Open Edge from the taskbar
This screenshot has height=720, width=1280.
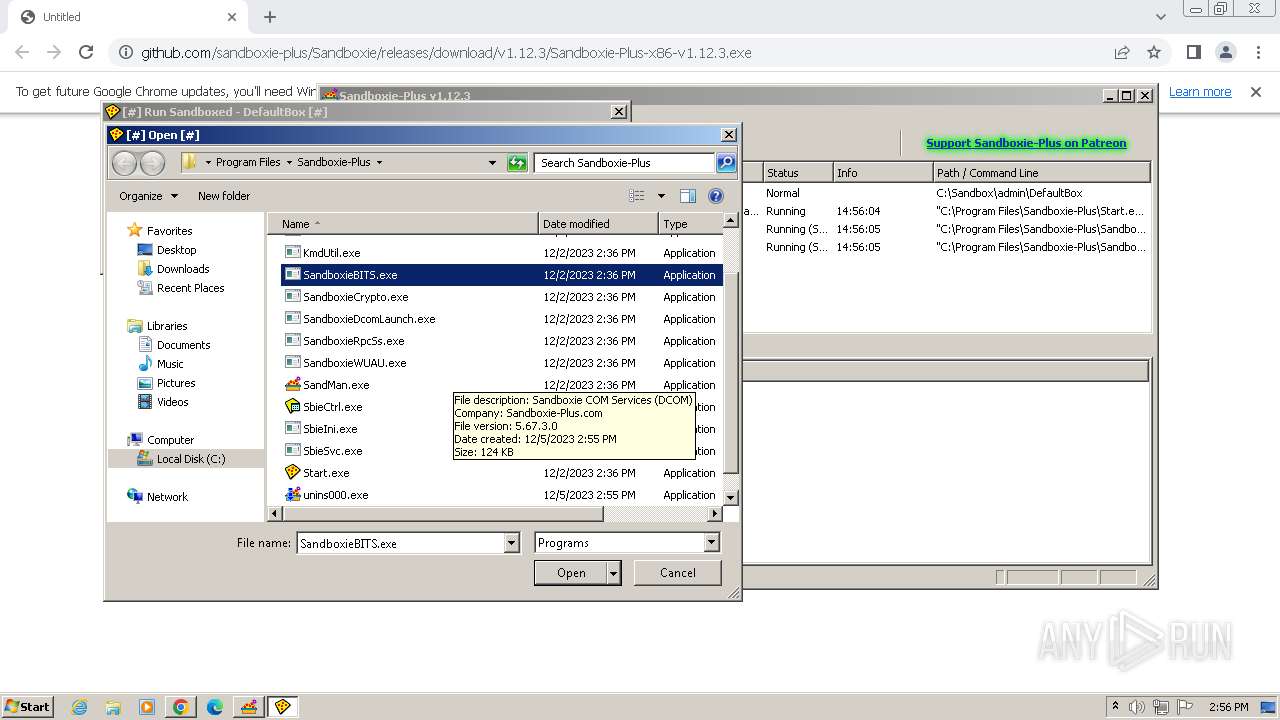215,707
